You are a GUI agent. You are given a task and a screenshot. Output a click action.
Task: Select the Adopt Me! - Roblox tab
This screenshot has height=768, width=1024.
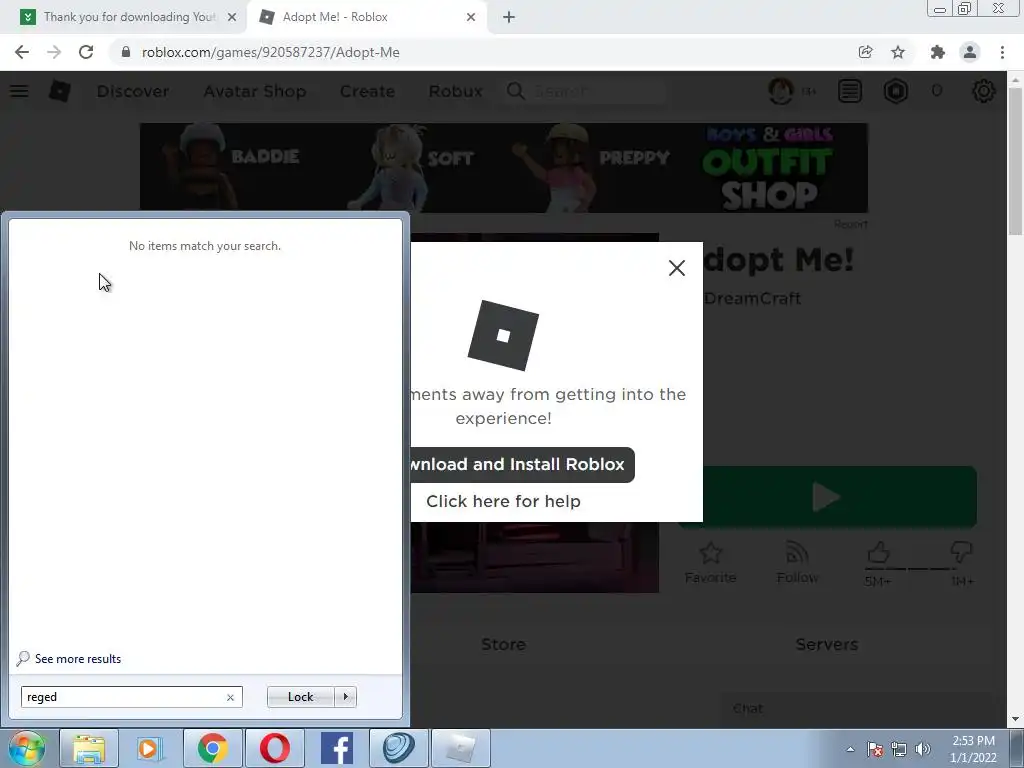pos(368,17)
